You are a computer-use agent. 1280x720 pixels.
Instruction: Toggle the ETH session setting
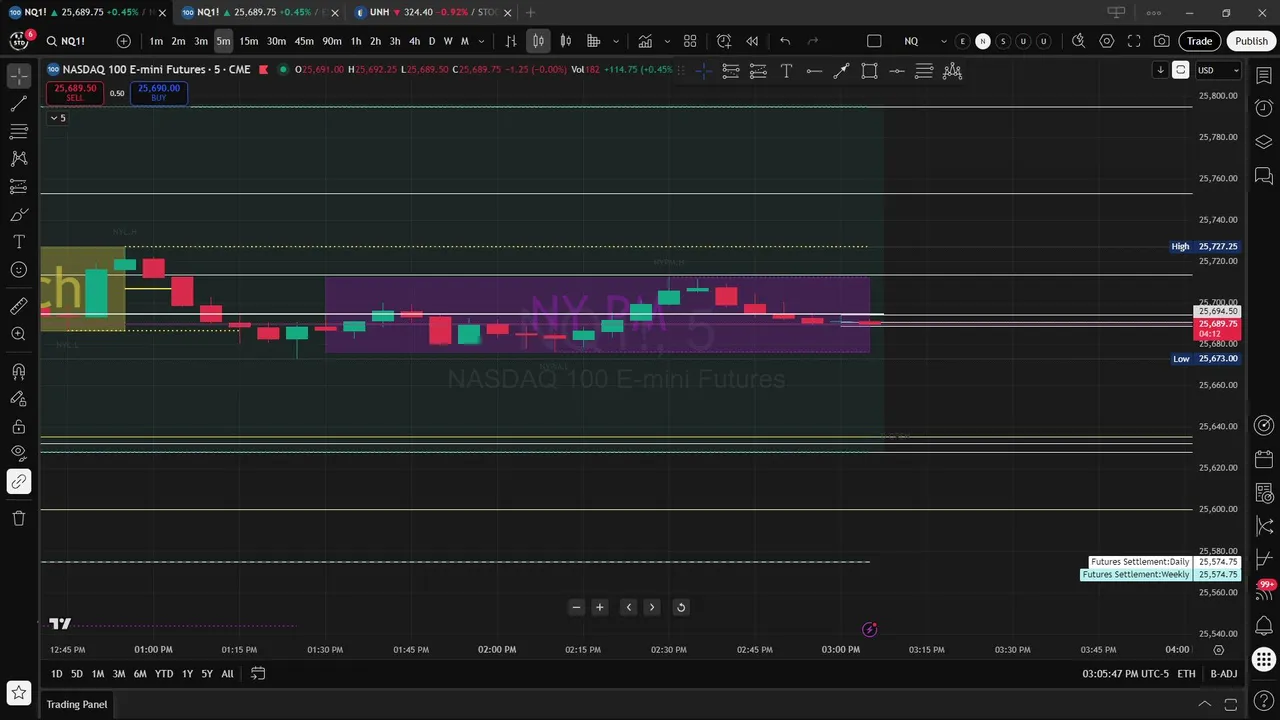click(1185, 674)
